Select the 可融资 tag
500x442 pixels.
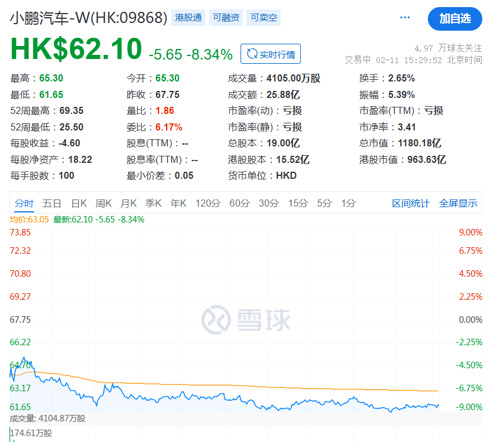pos(226,17)
